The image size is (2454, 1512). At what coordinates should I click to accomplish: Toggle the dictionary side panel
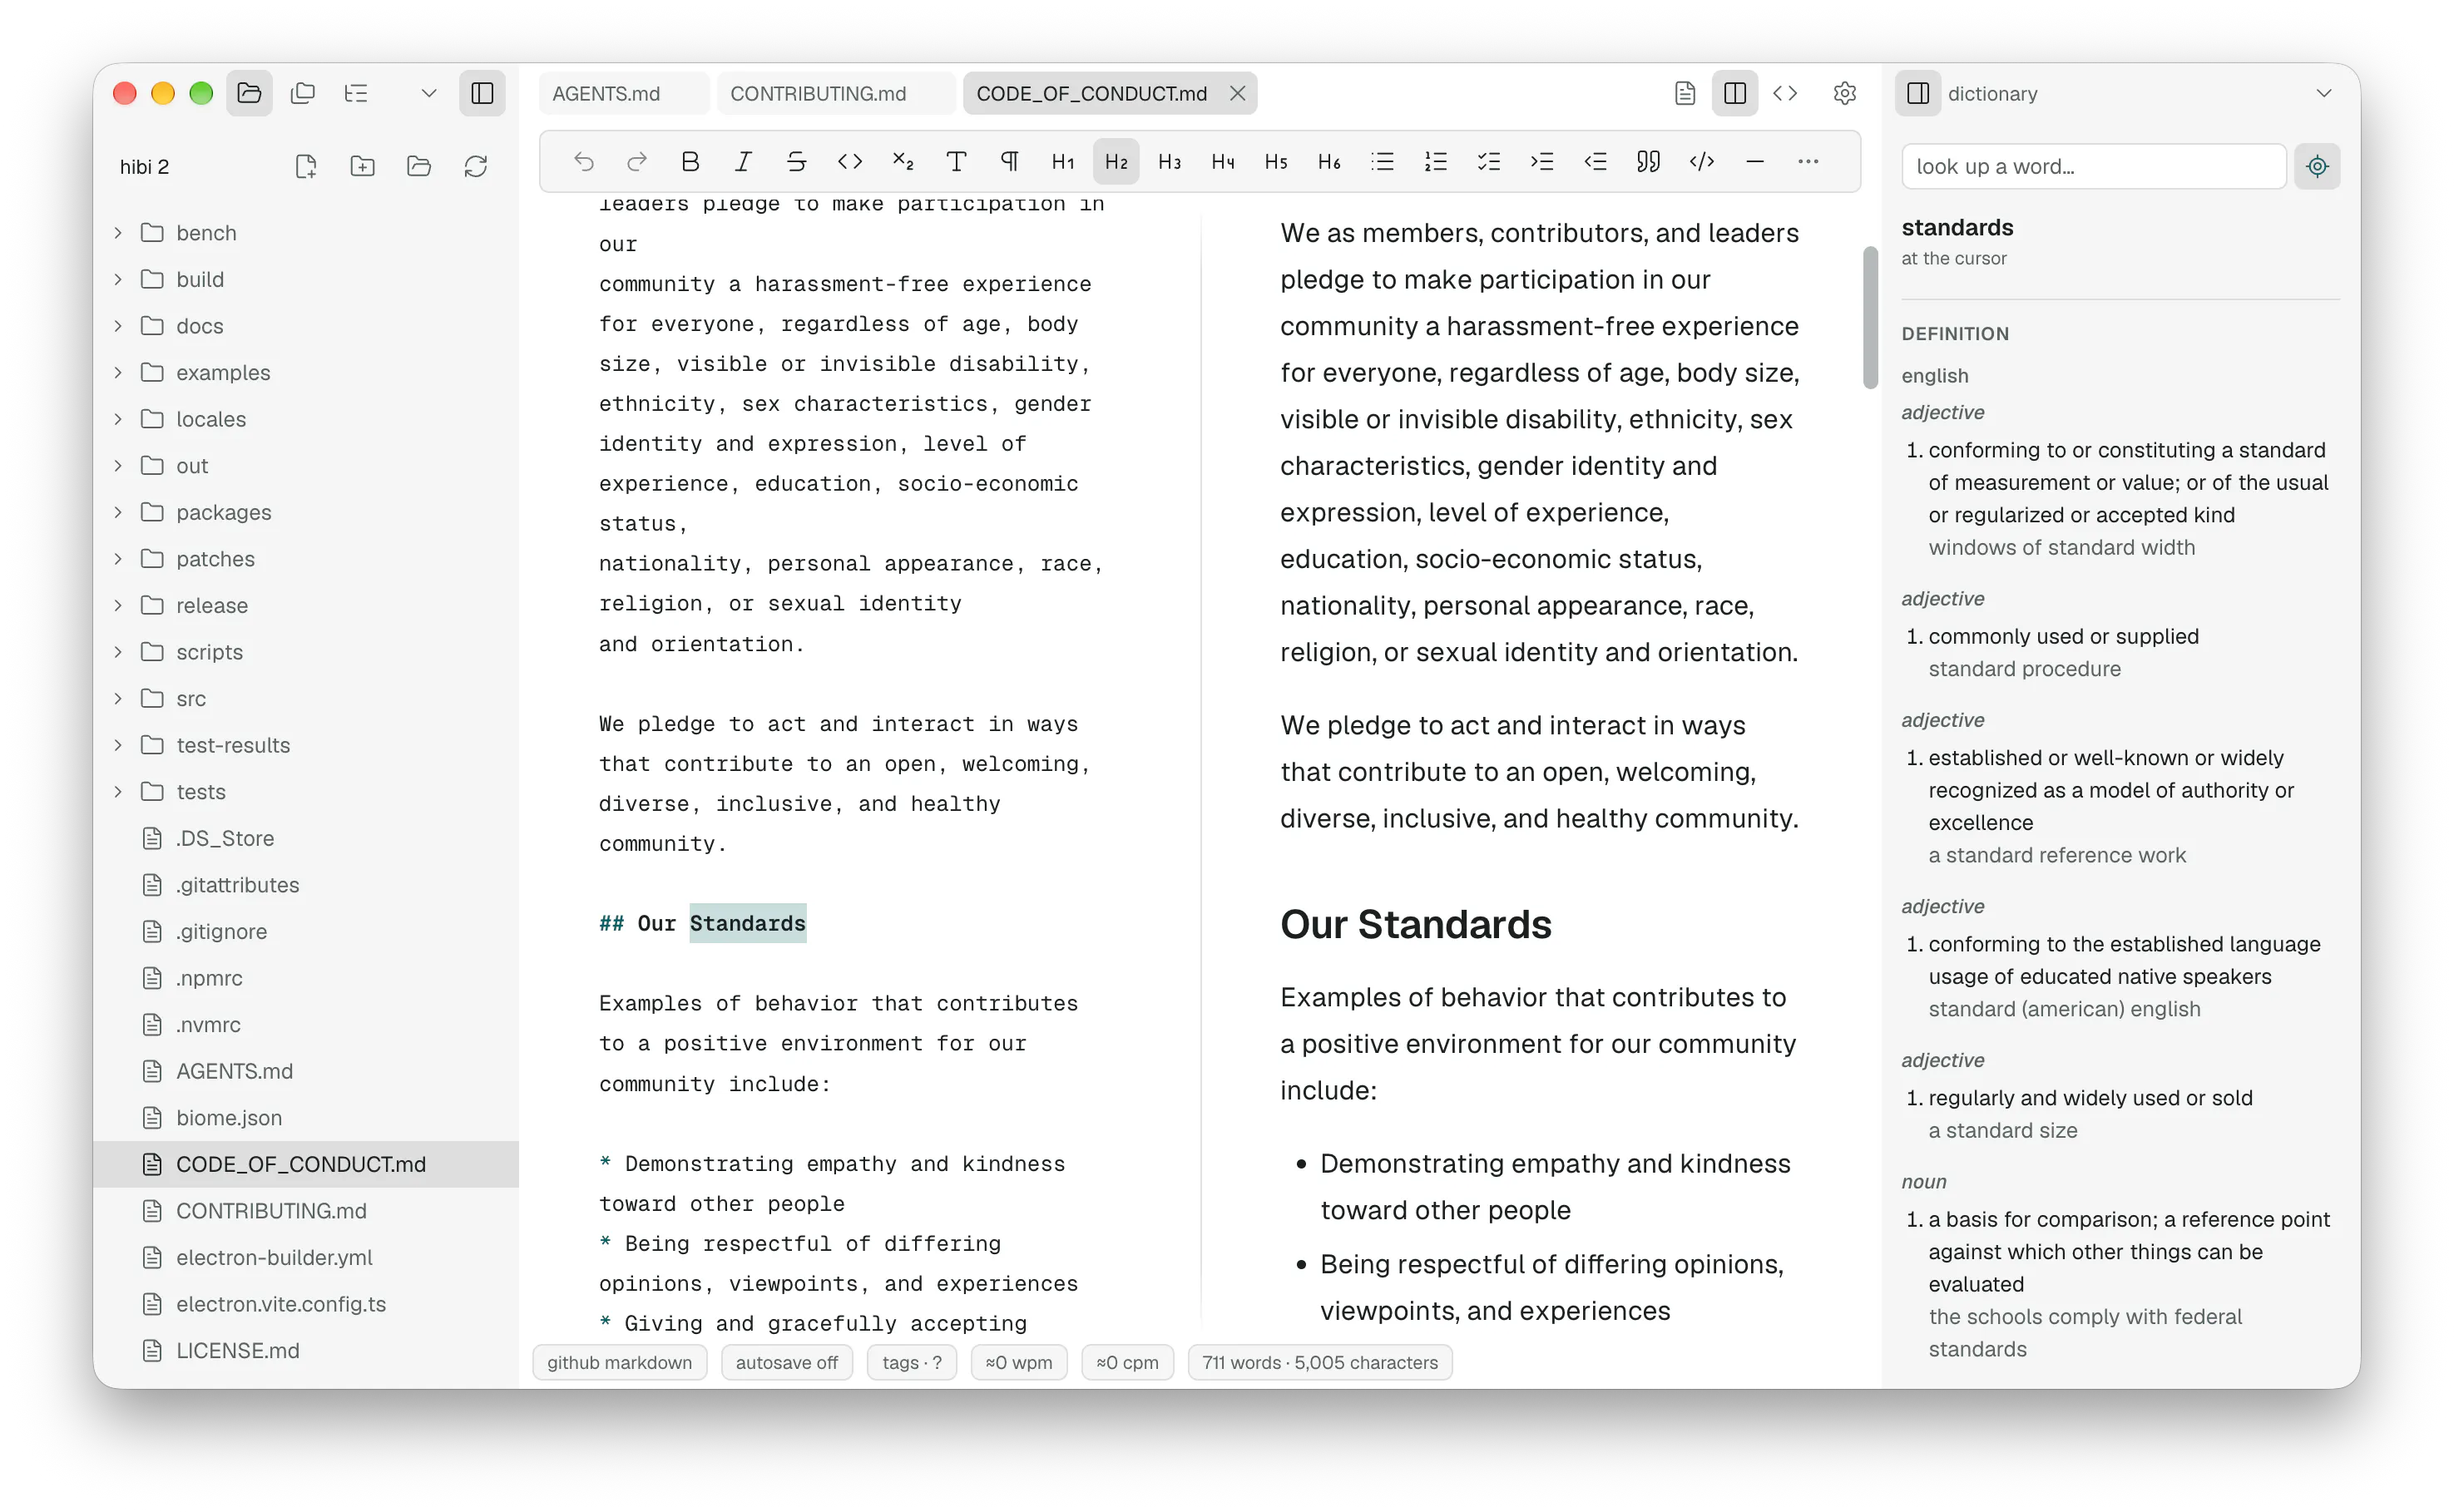[1917, 93]
